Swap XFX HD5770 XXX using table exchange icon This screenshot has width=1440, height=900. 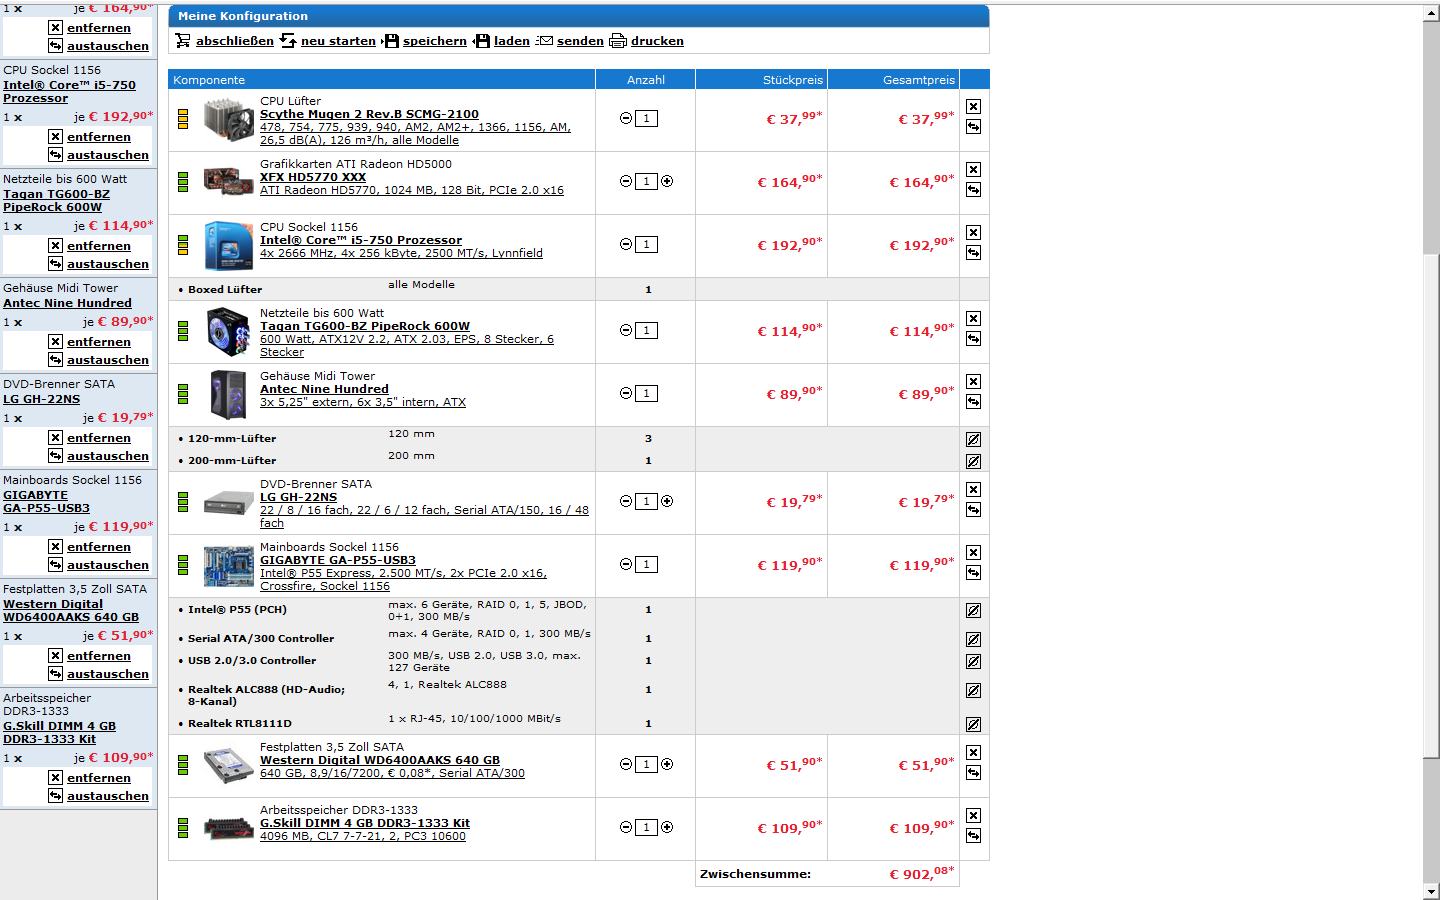click(973, 190)
